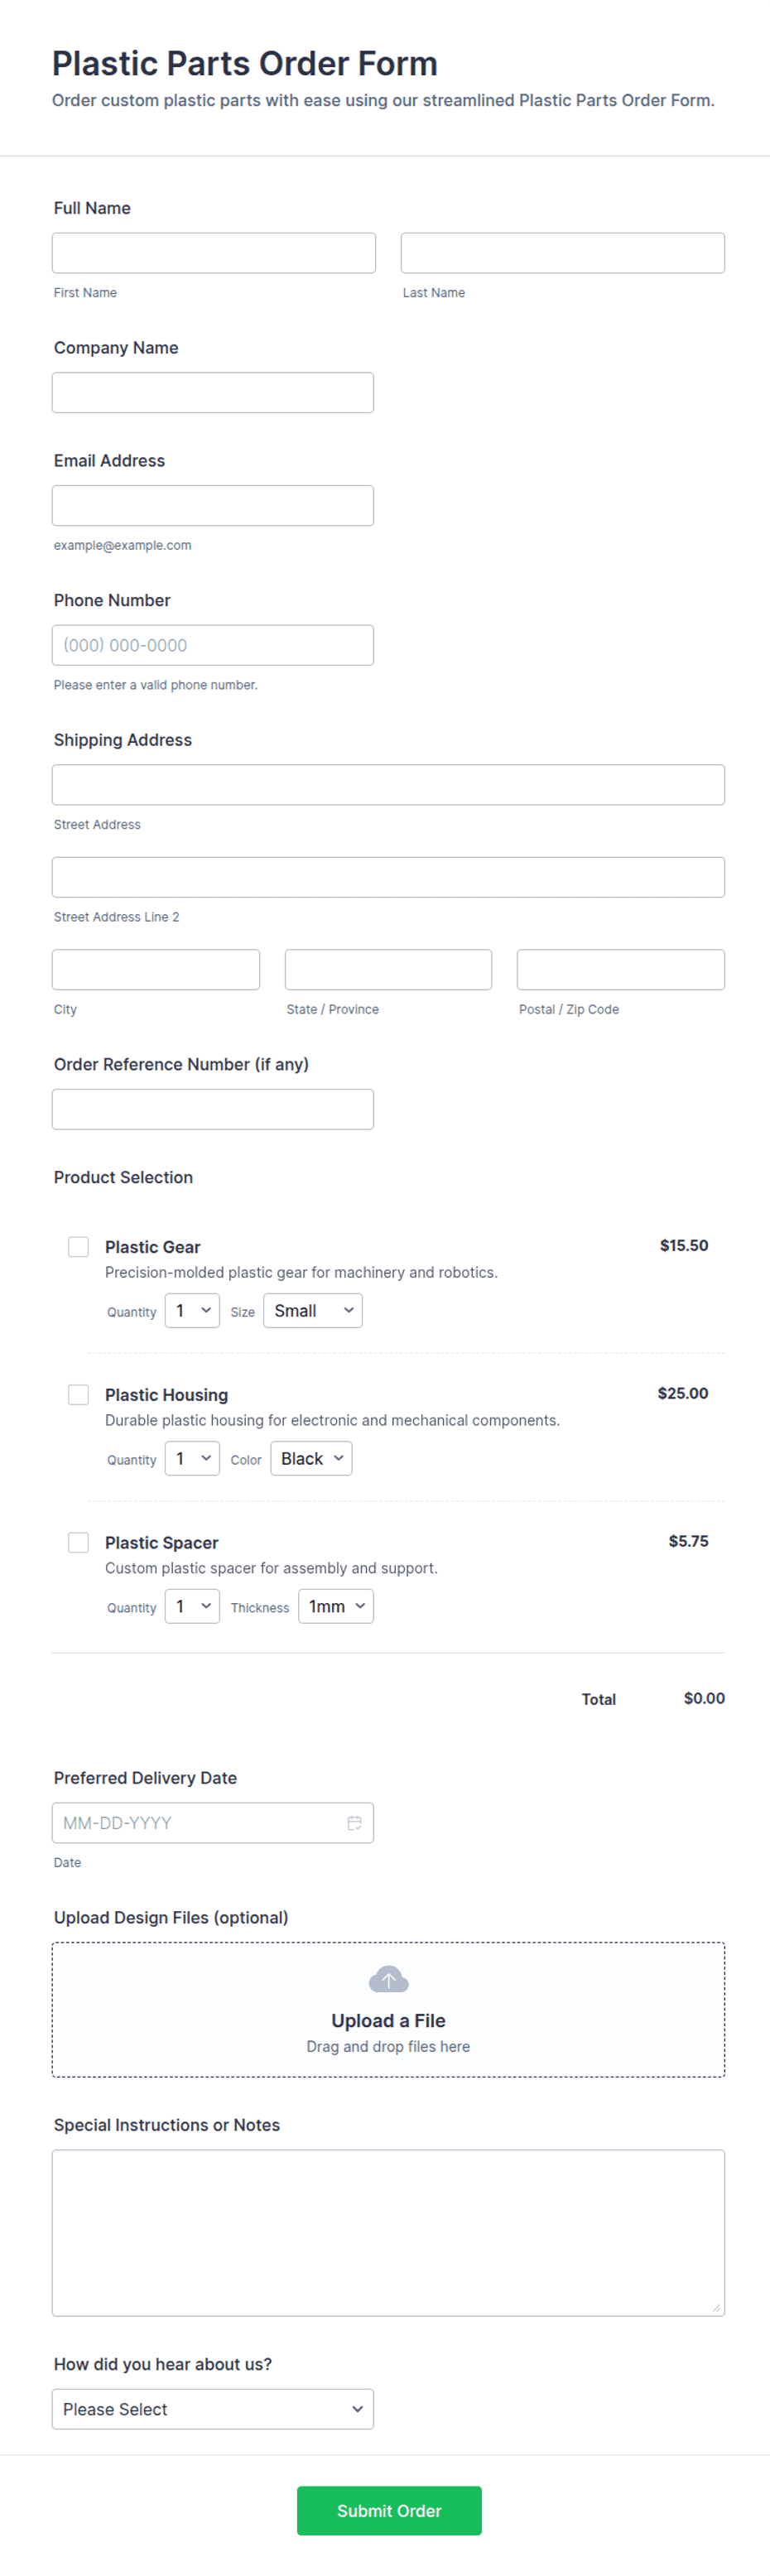Viewport: 770px width, 2576px height.
Task: Click the Preferred Delivery Date field
Action: tap(213, 1823)
